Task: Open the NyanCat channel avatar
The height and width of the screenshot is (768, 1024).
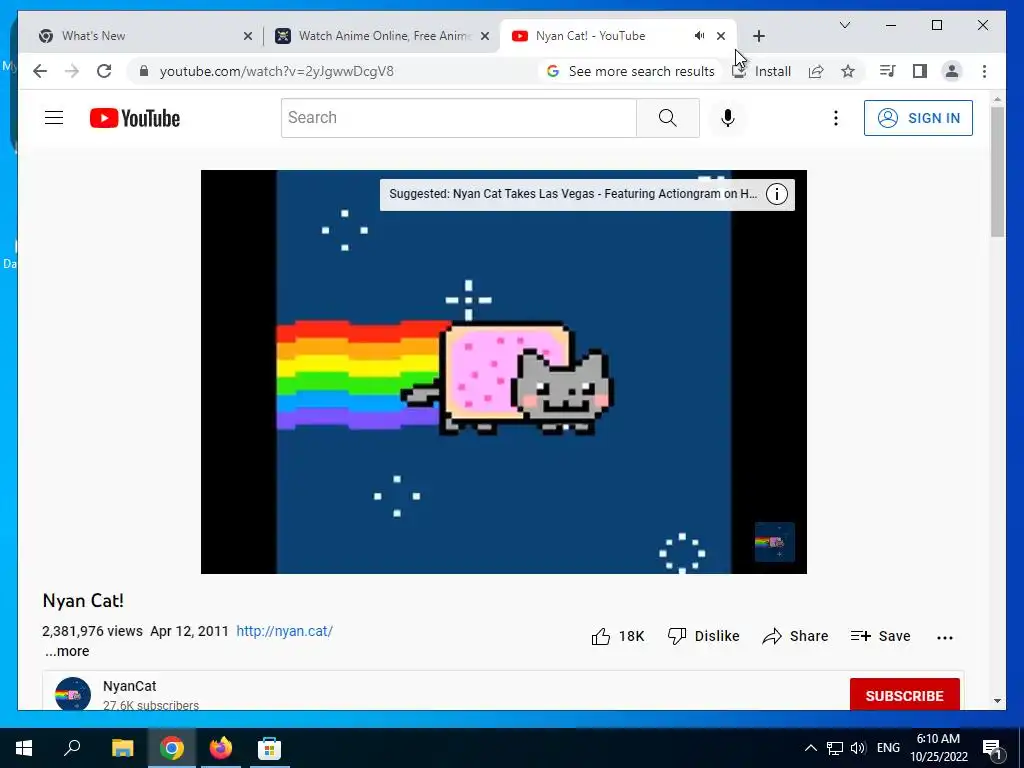Action: click(72, 695)
